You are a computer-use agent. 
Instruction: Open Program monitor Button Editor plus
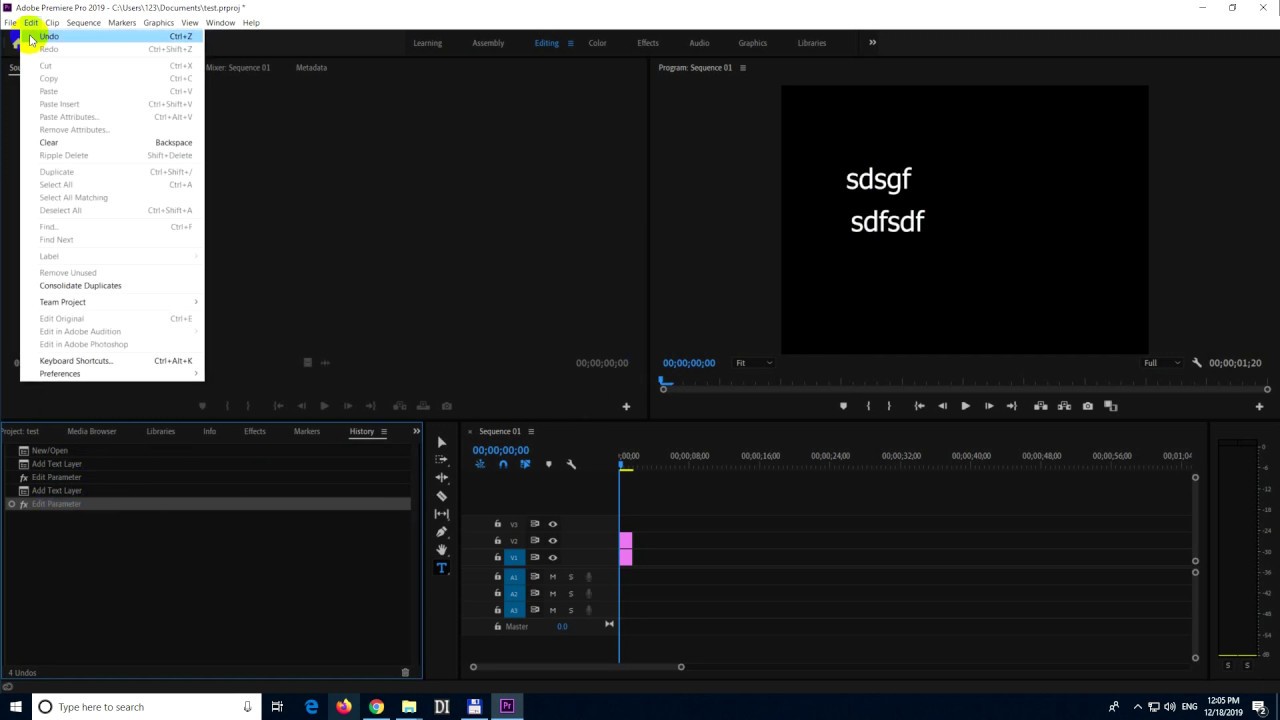1259,406
